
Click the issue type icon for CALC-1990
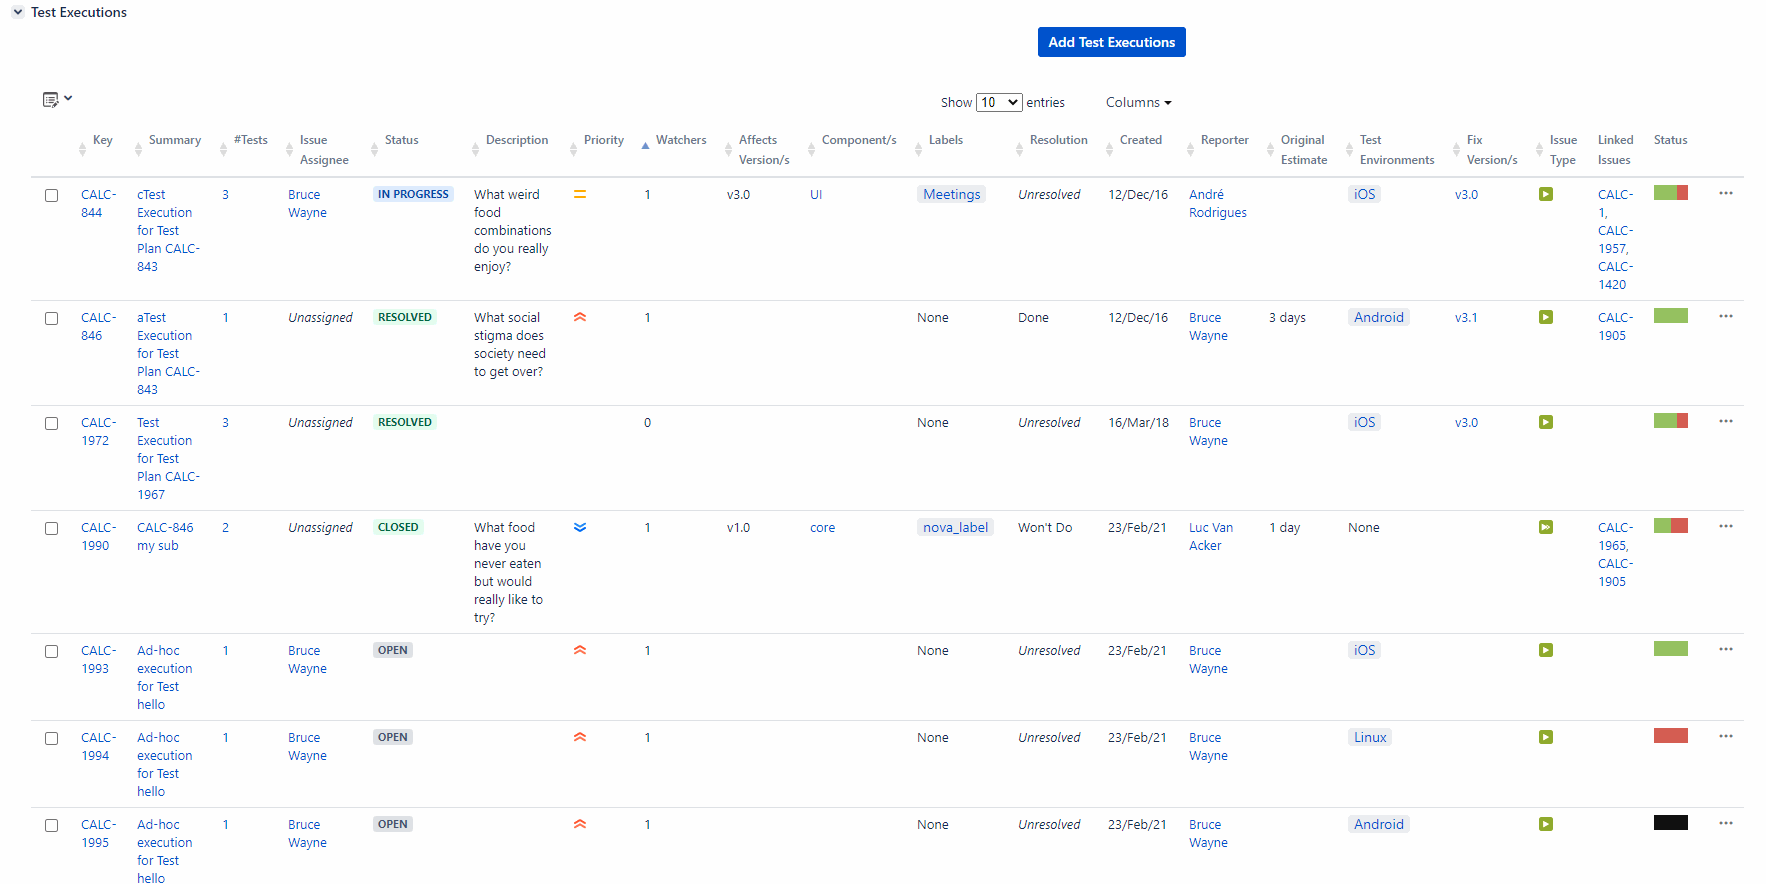click(x=1545, y=527)
